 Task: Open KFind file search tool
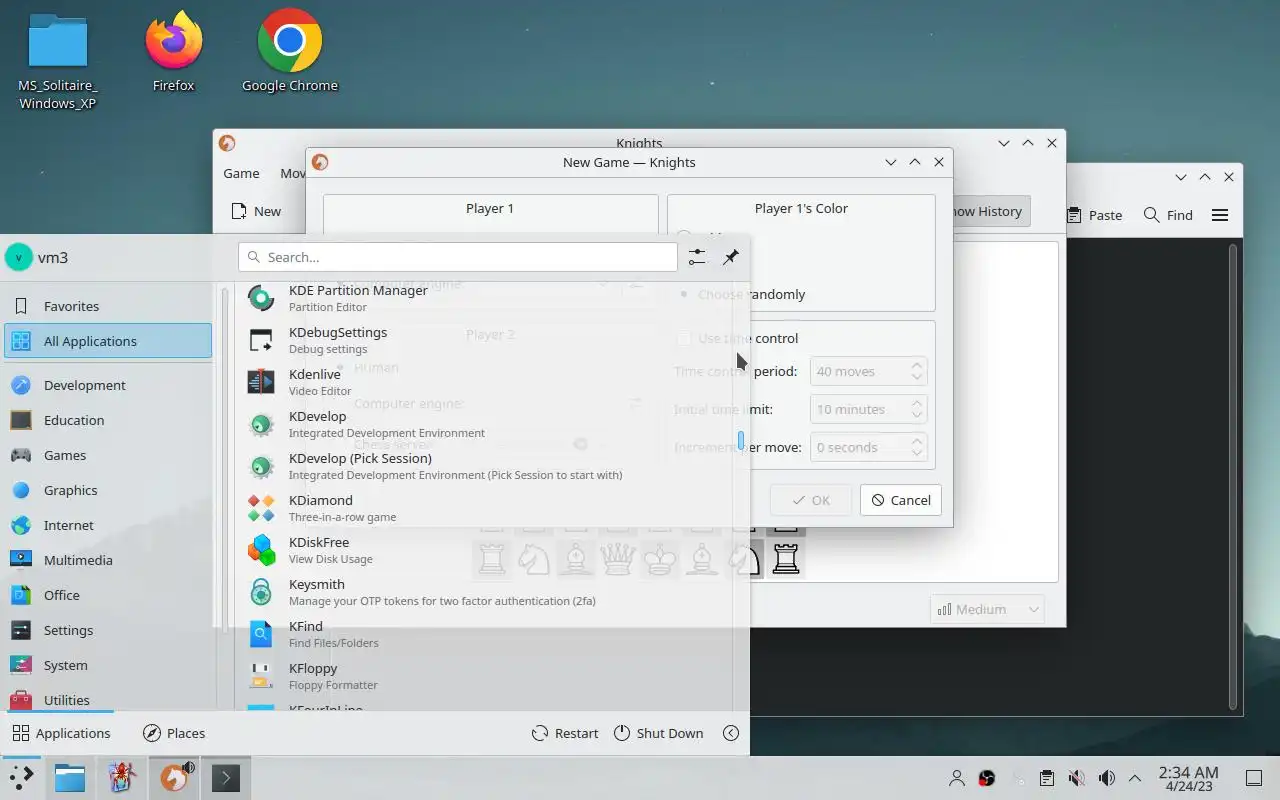[x=486, y=634]
